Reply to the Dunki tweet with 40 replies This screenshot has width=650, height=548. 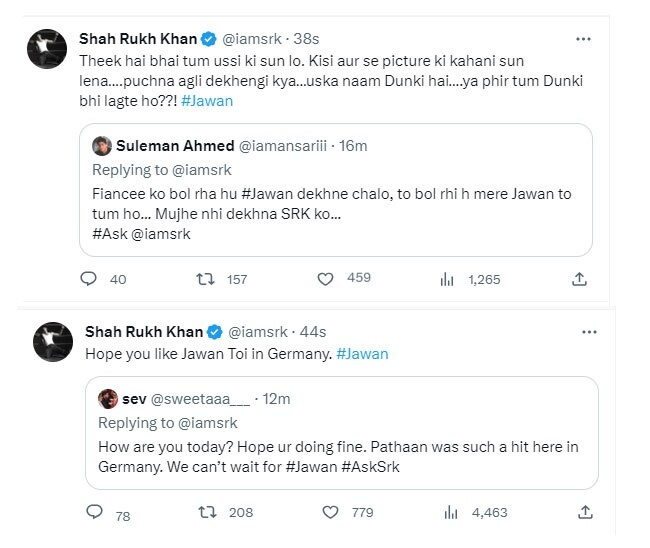tap(88, 279)
